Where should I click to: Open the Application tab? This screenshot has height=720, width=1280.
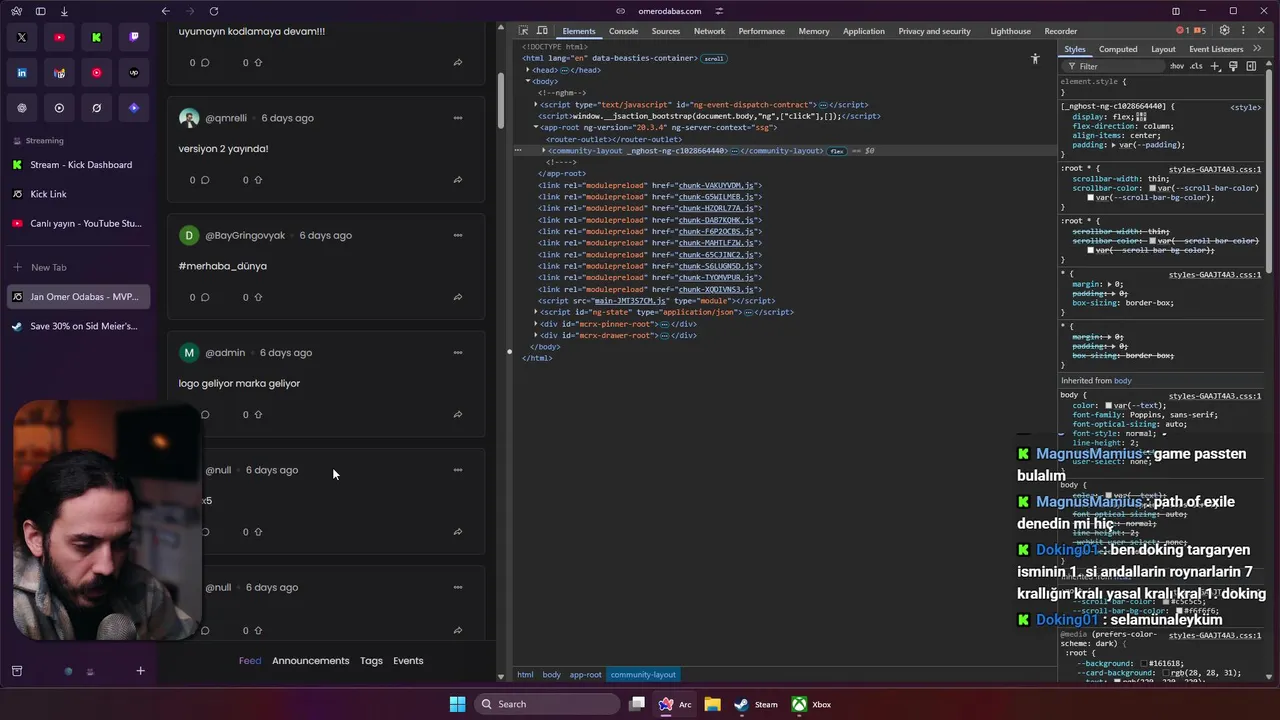(x=863, y=31)
